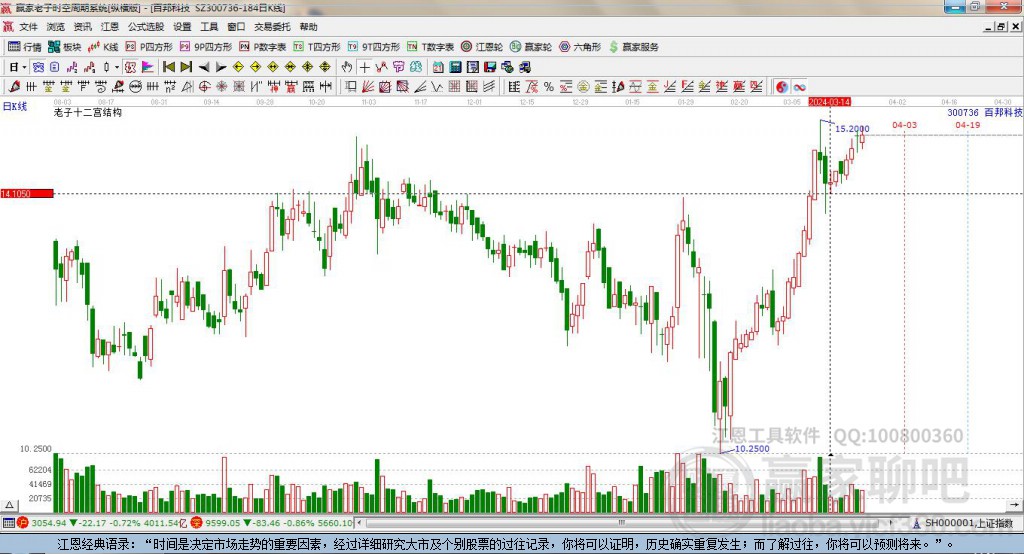The height and width of the screenshot is (554, 1024).
Task: Open the 日 period dropdown
Action: [x=18, y=67]
